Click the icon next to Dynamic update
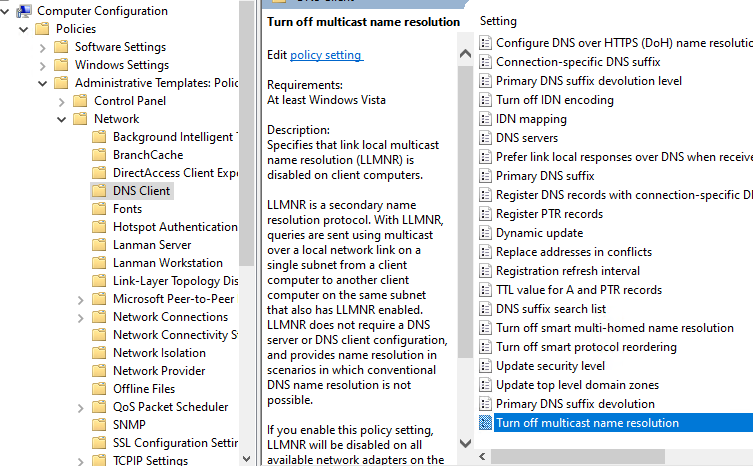753x466 pixels. [x=486, y=233]
